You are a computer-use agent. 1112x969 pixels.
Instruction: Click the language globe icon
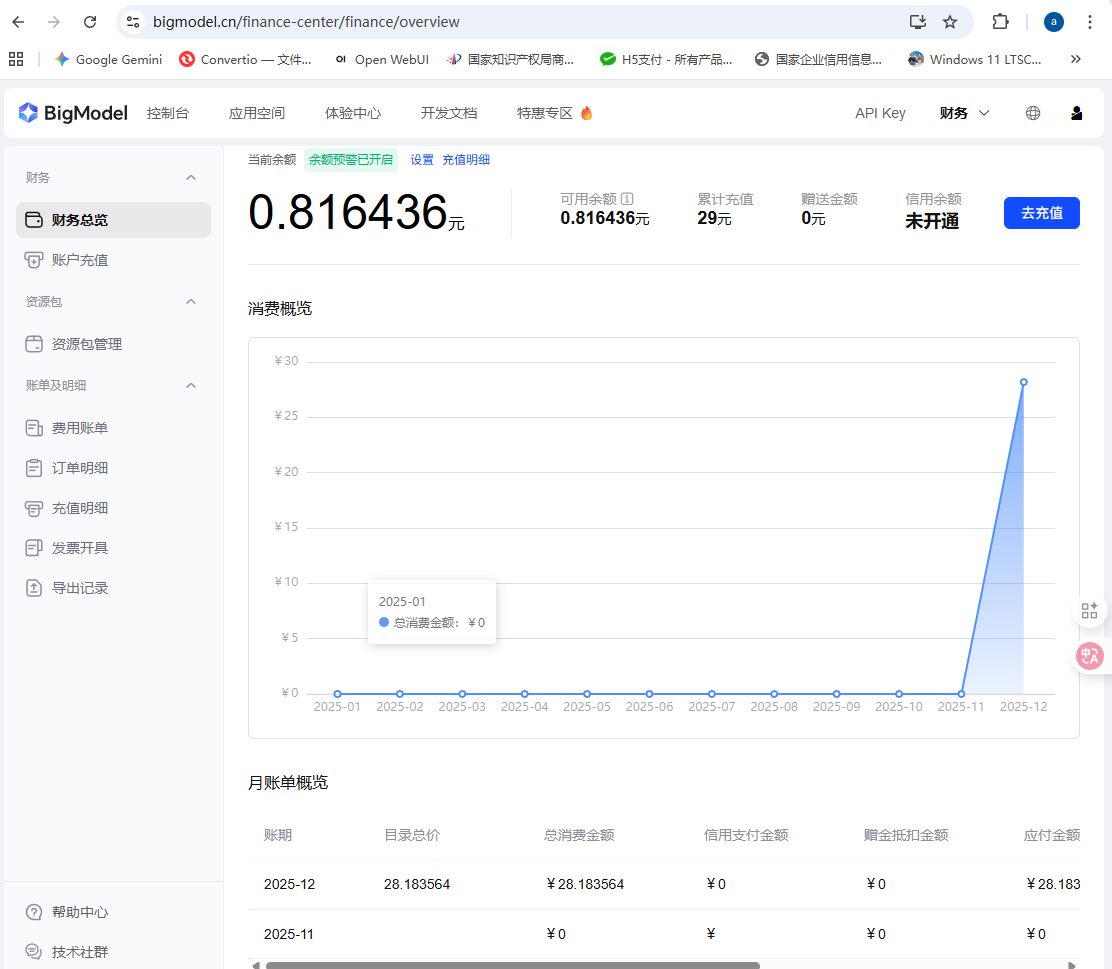(1033, 113)
